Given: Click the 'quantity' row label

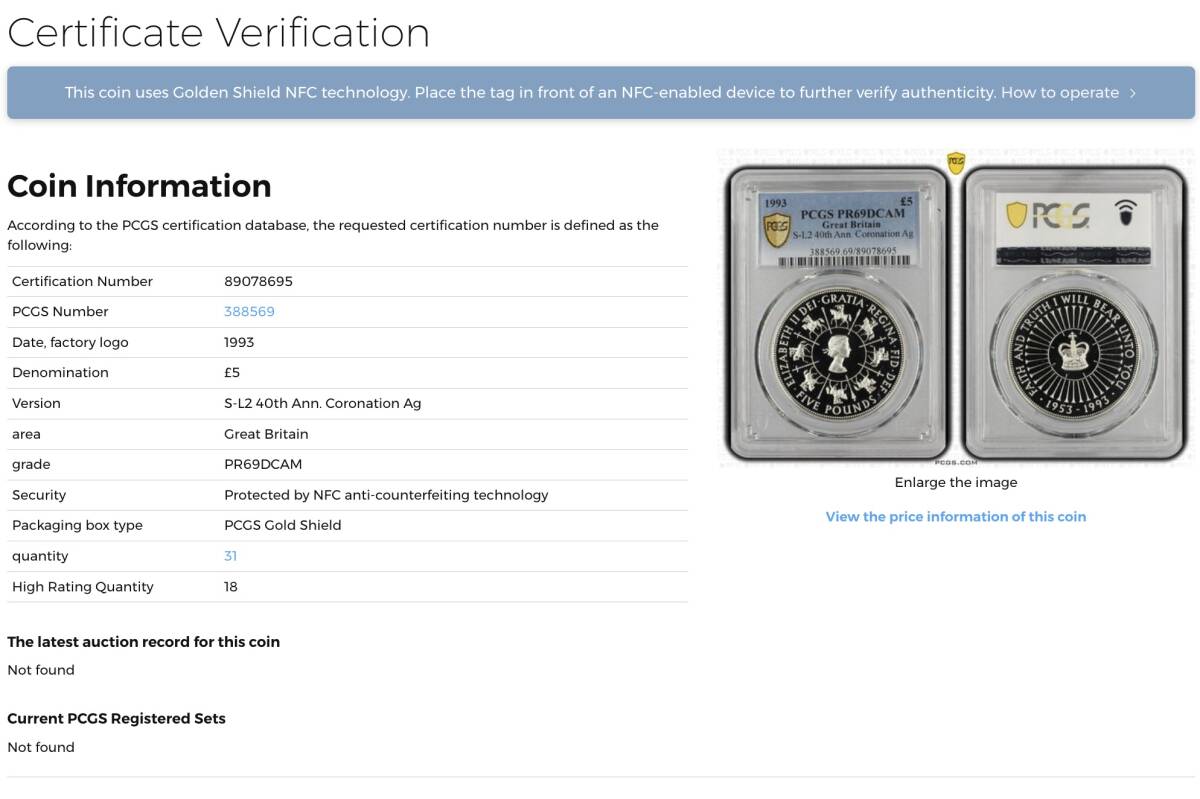Looking at the screenshot, I should (x=40, y=556).
